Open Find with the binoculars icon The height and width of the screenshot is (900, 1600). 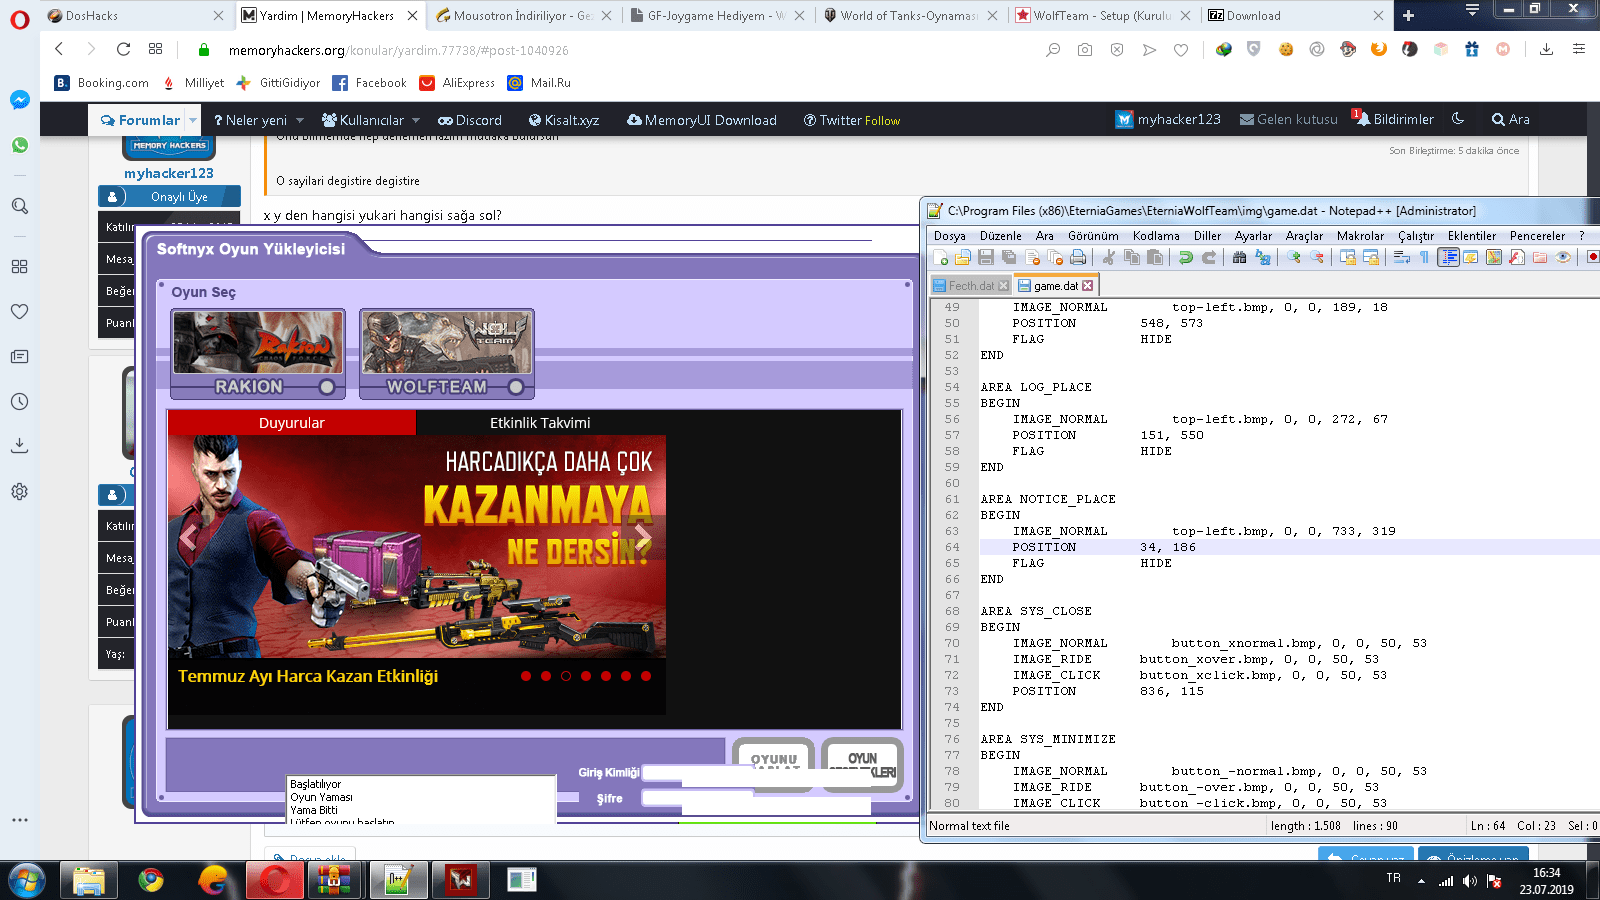point(1240,258)
